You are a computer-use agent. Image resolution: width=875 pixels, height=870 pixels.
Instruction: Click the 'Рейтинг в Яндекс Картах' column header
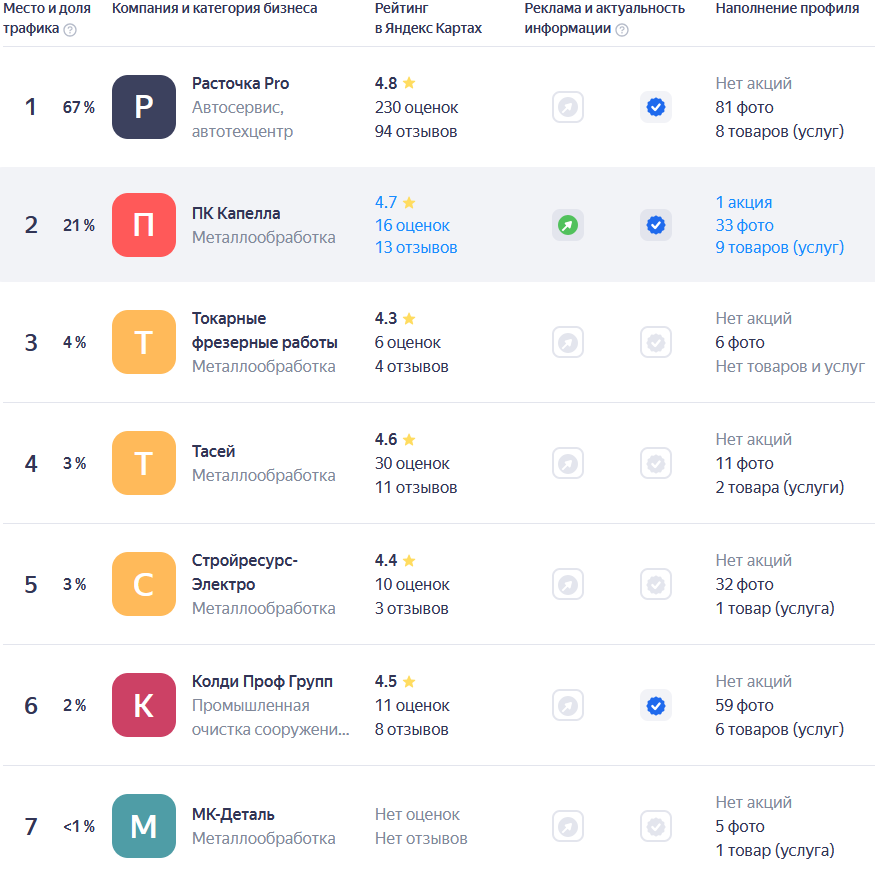[x=428, y=19]
